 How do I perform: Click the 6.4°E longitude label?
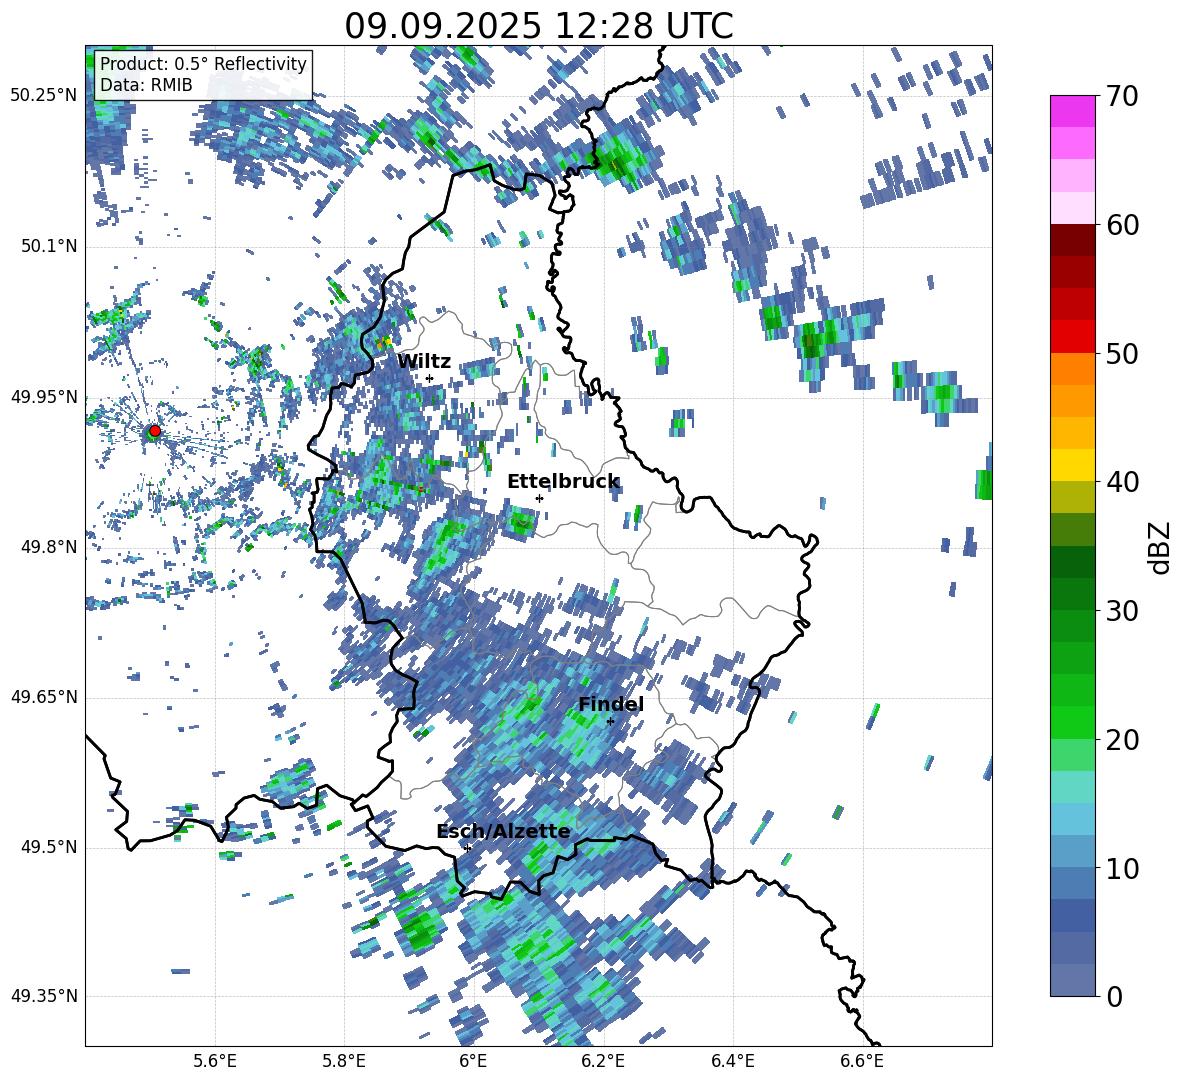(732, 1061)
